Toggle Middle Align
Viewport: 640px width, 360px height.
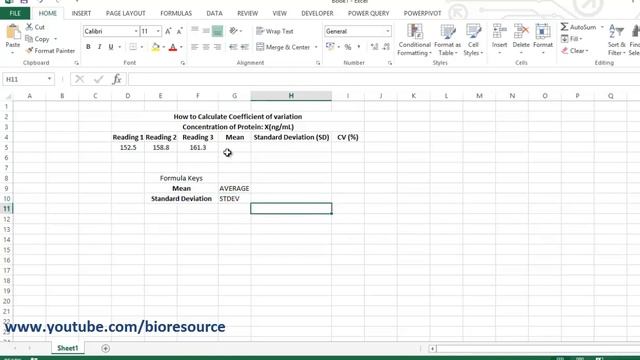pos(206,31)
